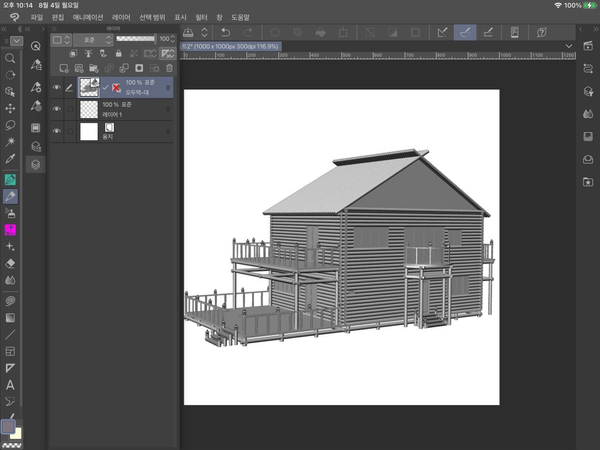The height and width of the screenshot is (450, 600).
Task: Click the 도움말 help menu
Action: pyautogui.click(x=241, y=18)
